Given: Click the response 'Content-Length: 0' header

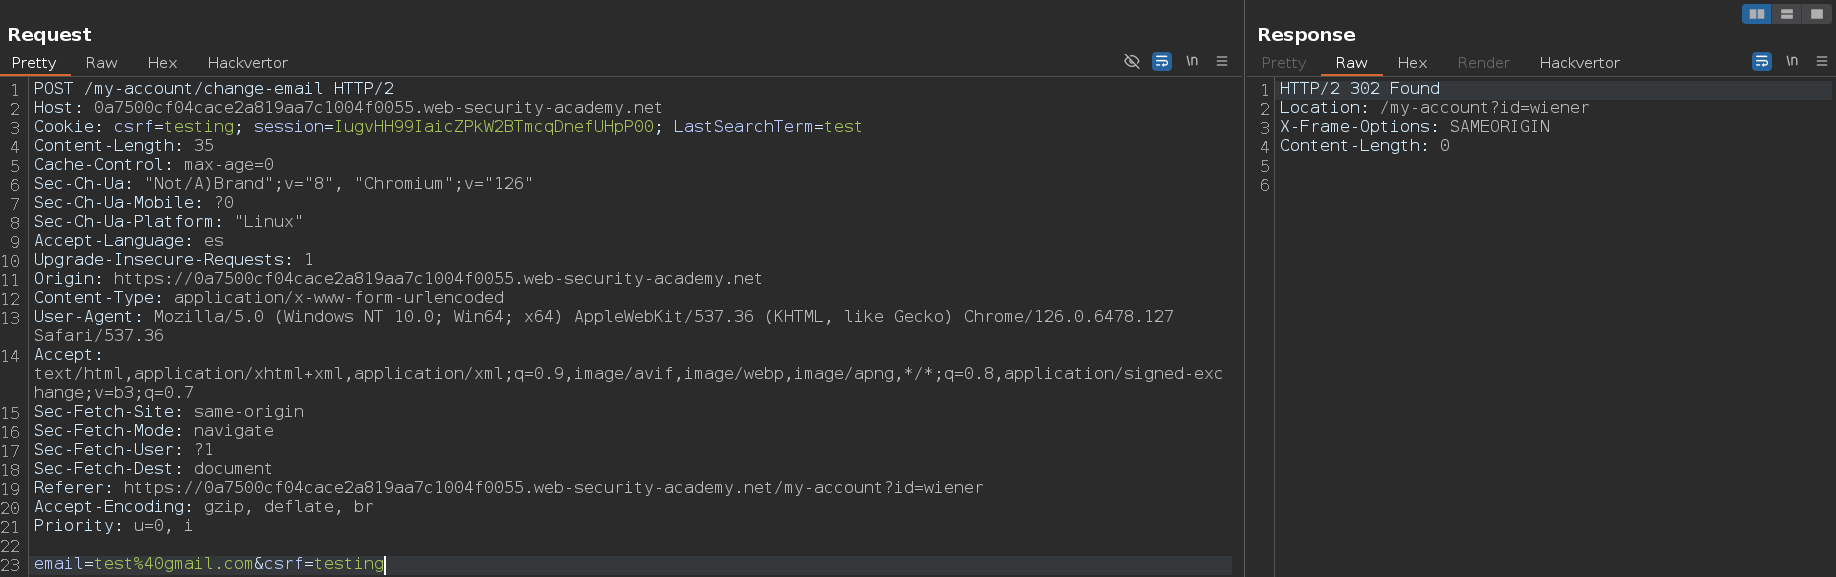Looking at the screenshot, I should tap(1365, 146).
